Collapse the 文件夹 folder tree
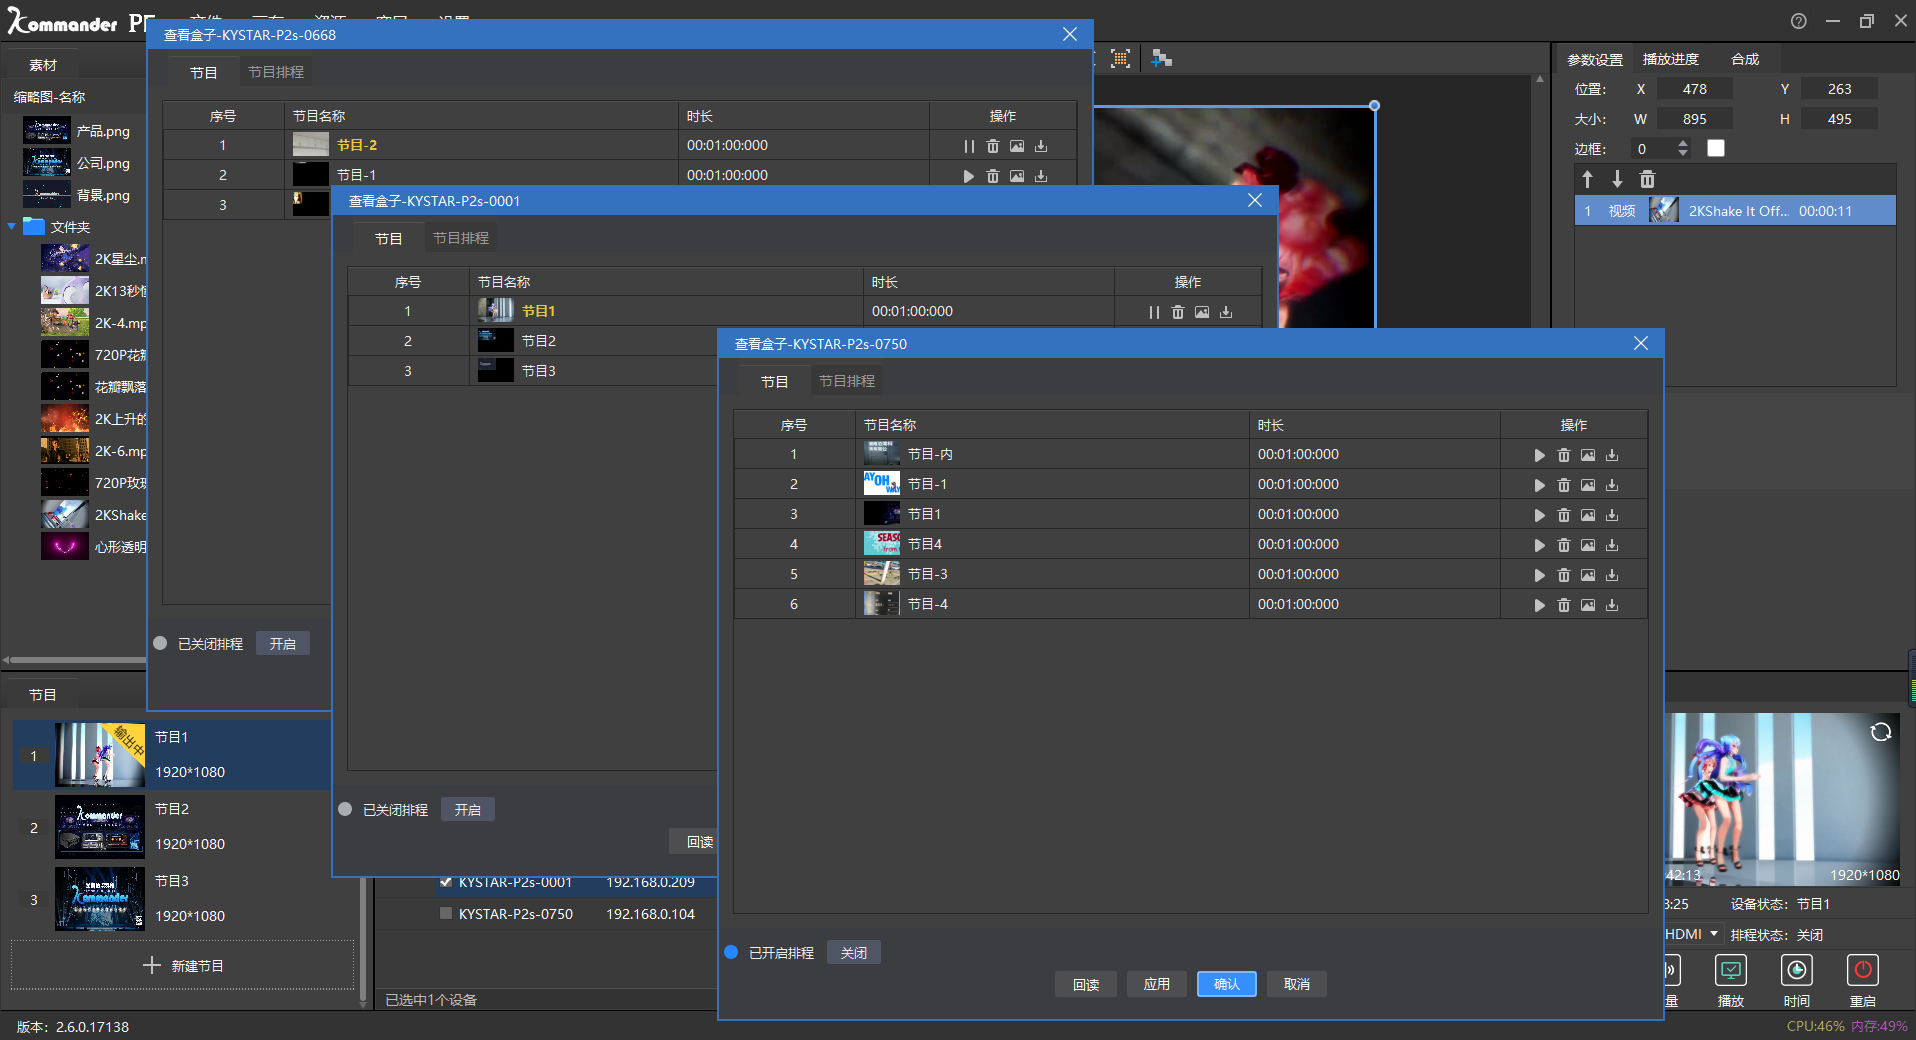Screen dimensions: 1916x1040 point(12,227)
